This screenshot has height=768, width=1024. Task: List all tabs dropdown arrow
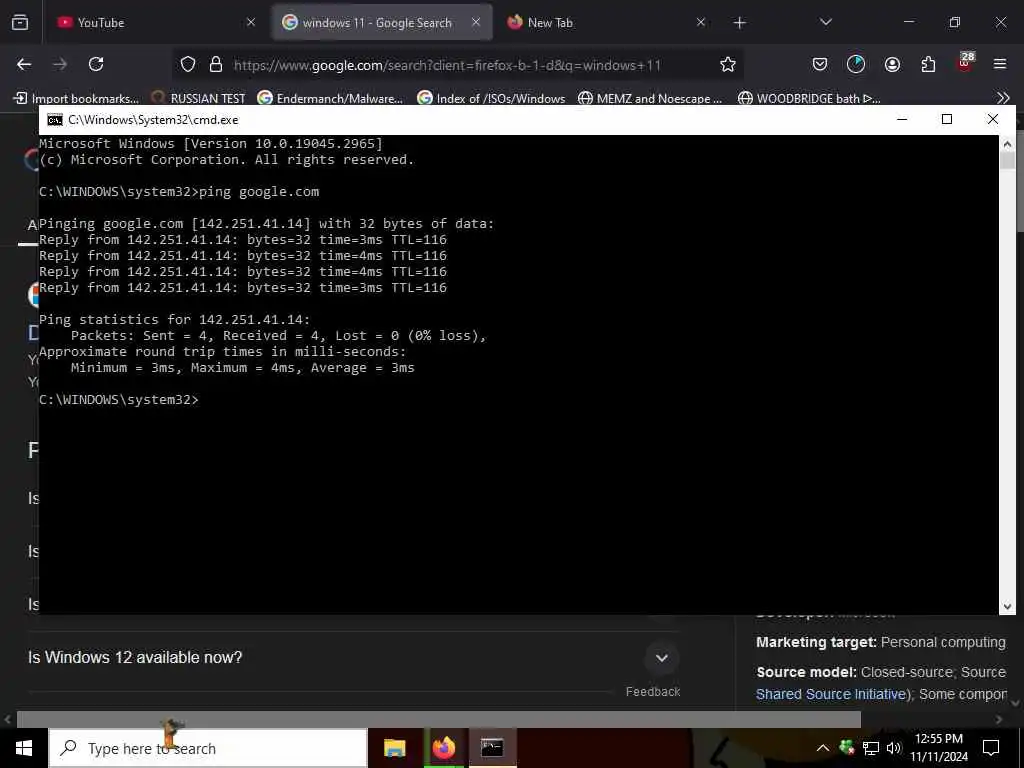(x=825, y=22)
